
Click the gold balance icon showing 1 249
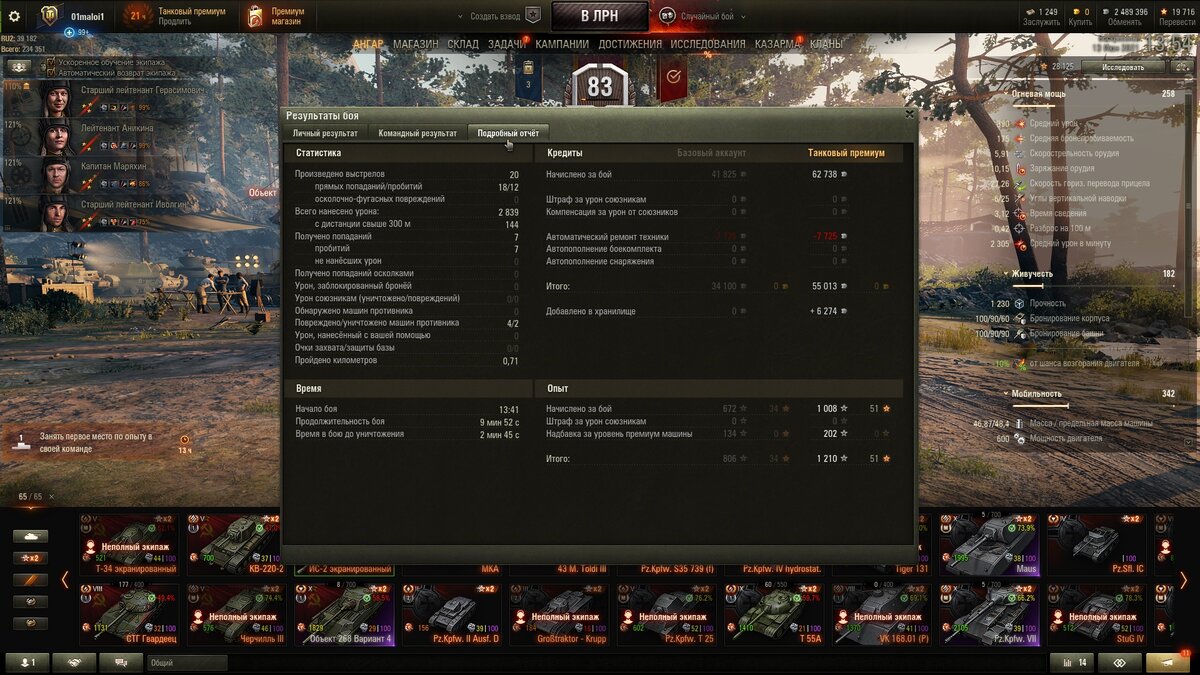pyautogui.click(x=1030, y=11)
